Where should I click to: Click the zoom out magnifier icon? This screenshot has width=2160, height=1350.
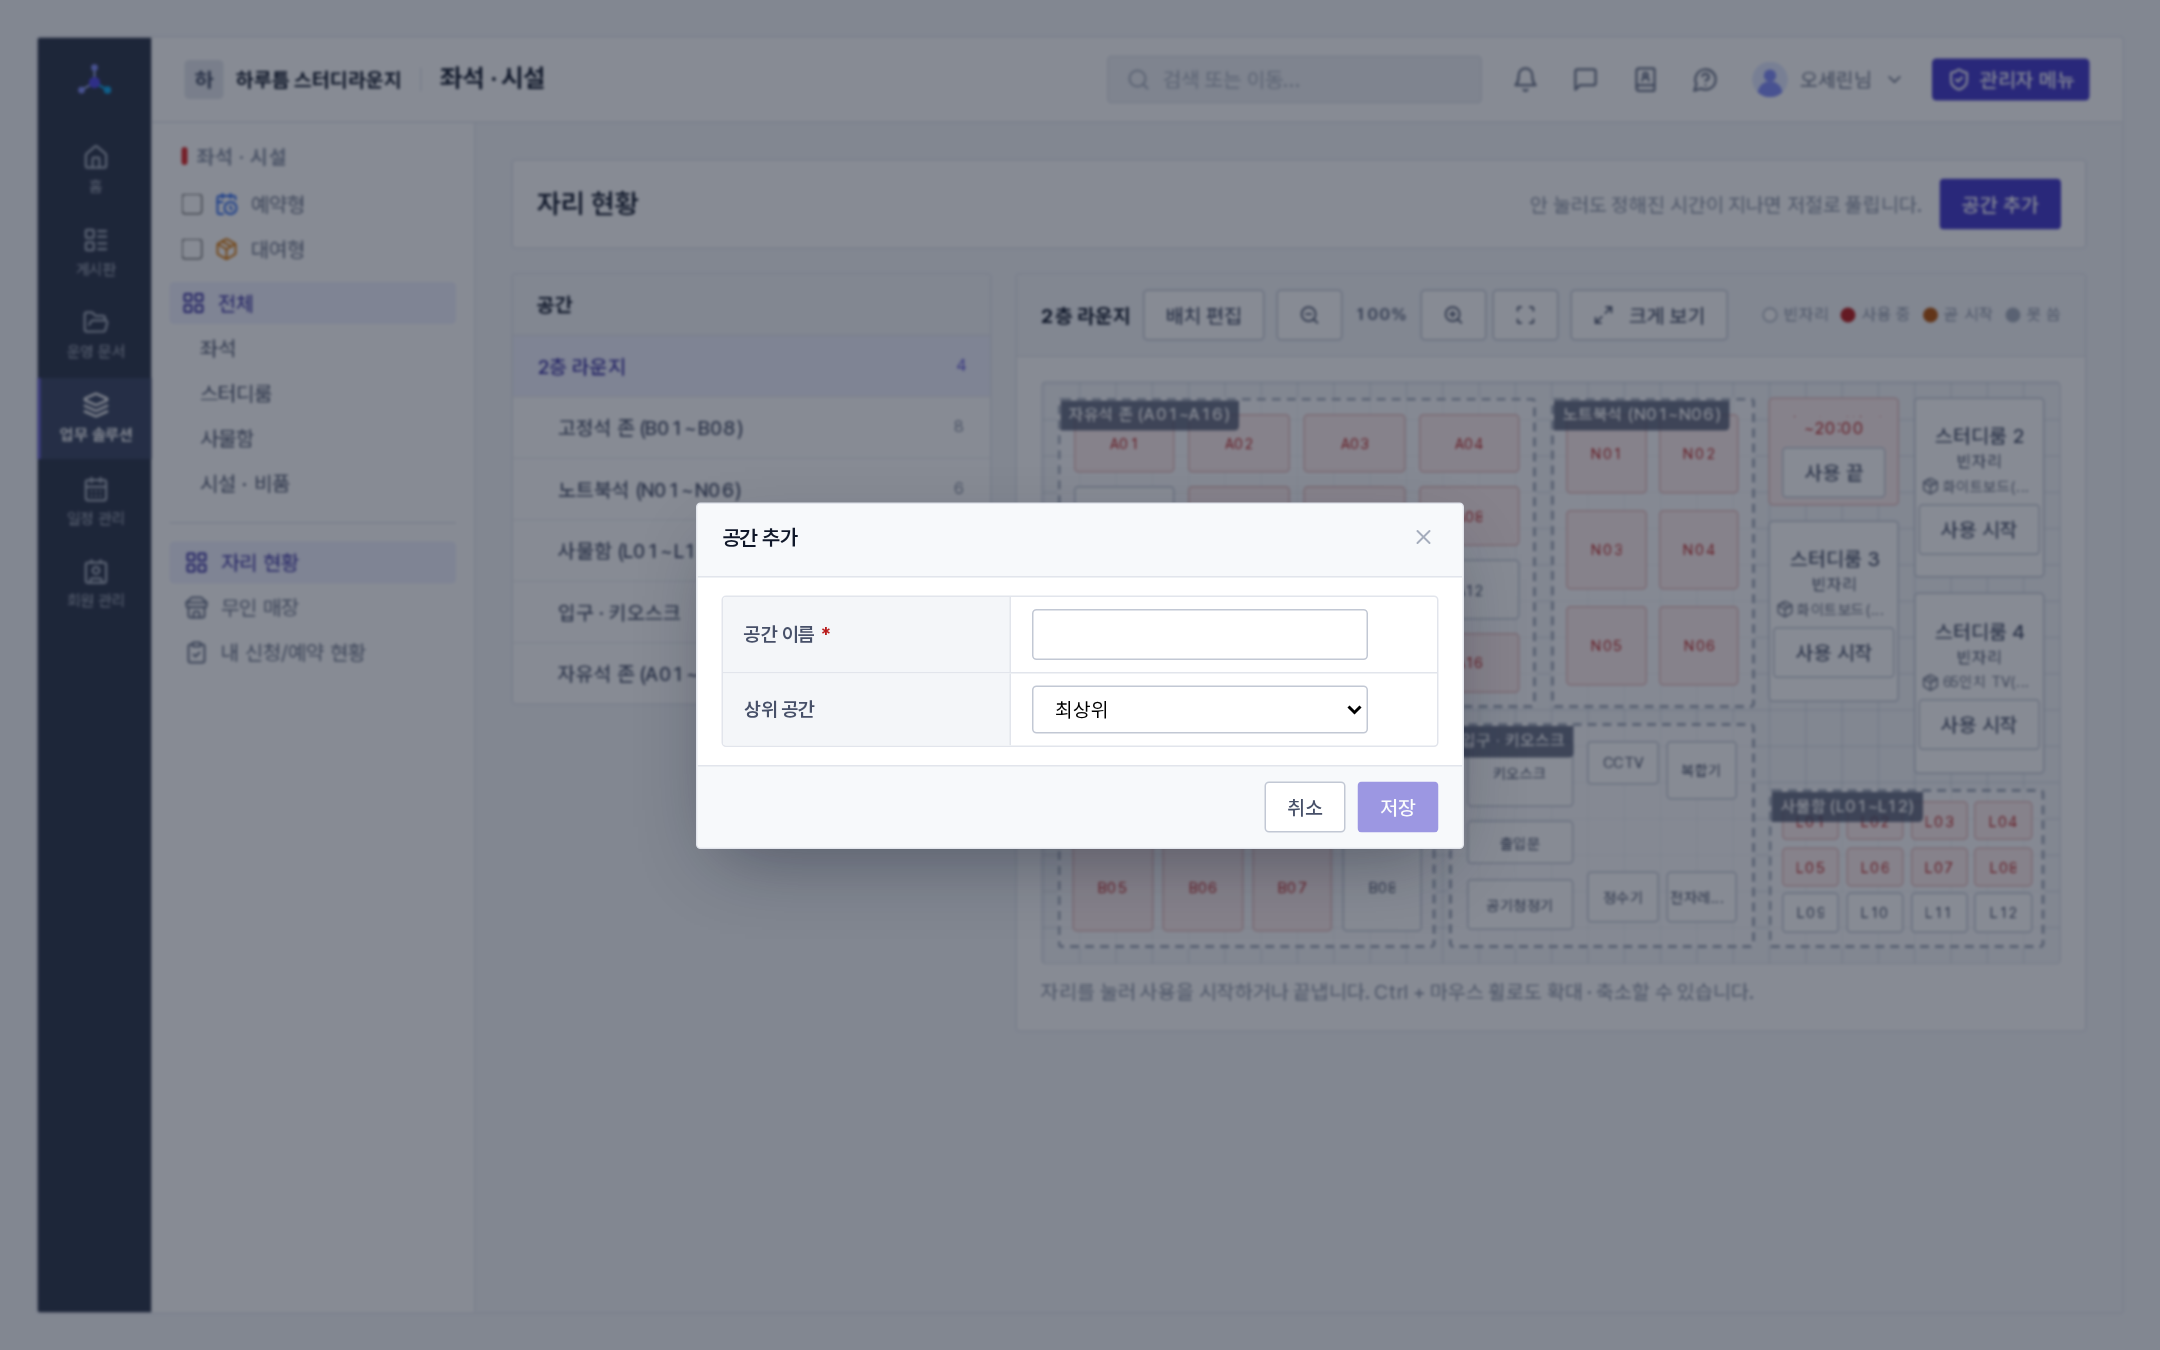pyautogui.click(x=1309, y=315)
